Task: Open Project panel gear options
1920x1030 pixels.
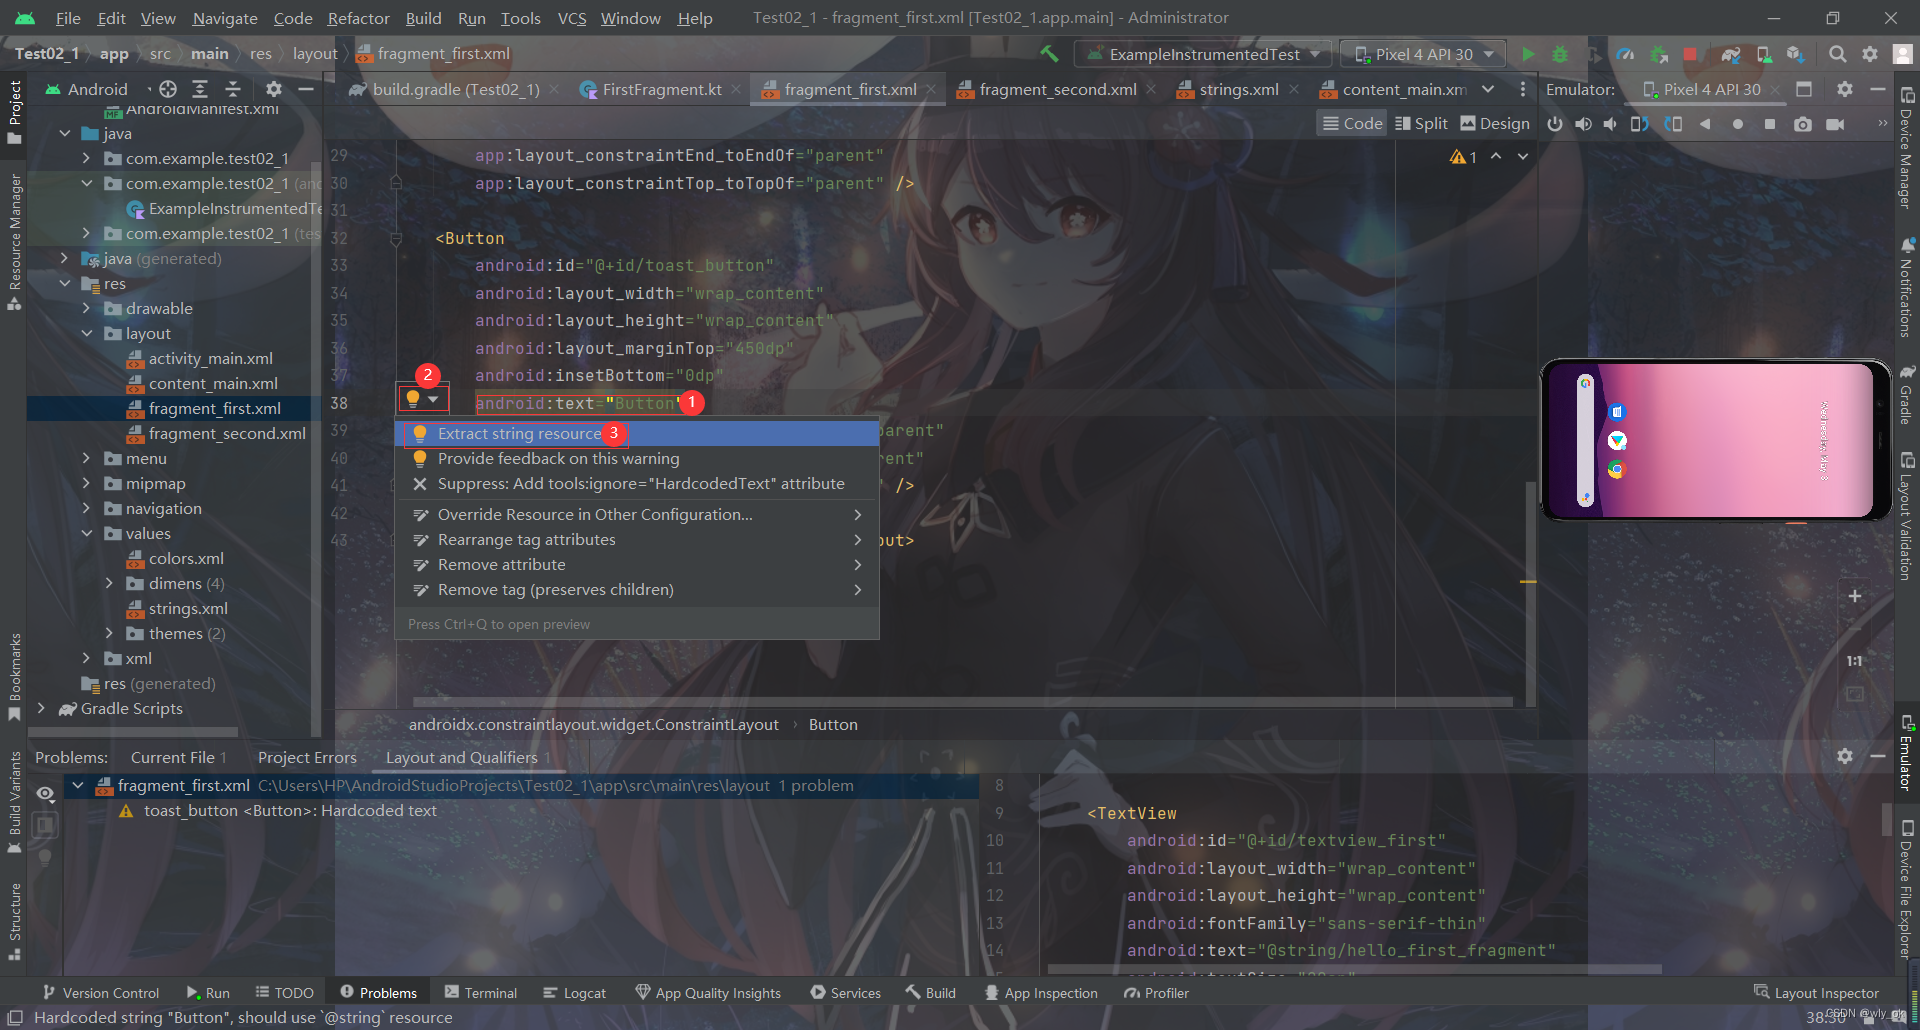Action: pos(273,89)
